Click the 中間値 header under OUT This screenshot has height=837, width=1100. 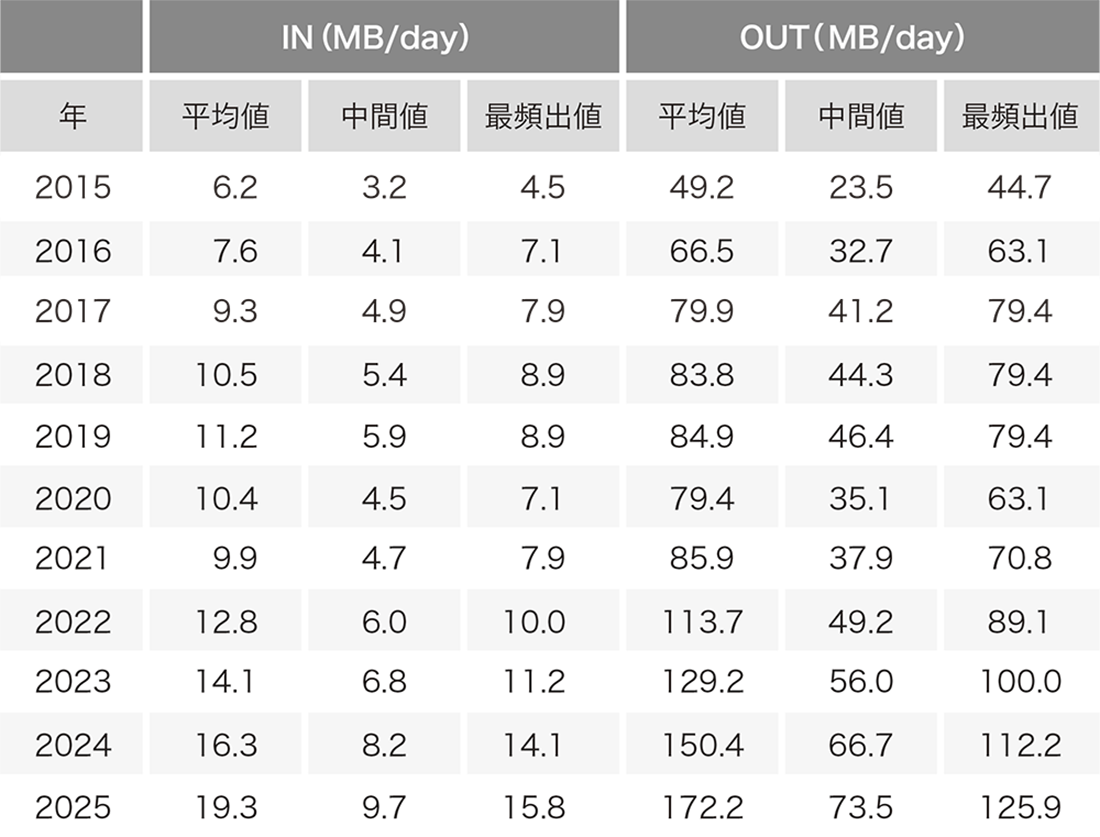pos(861,117)
